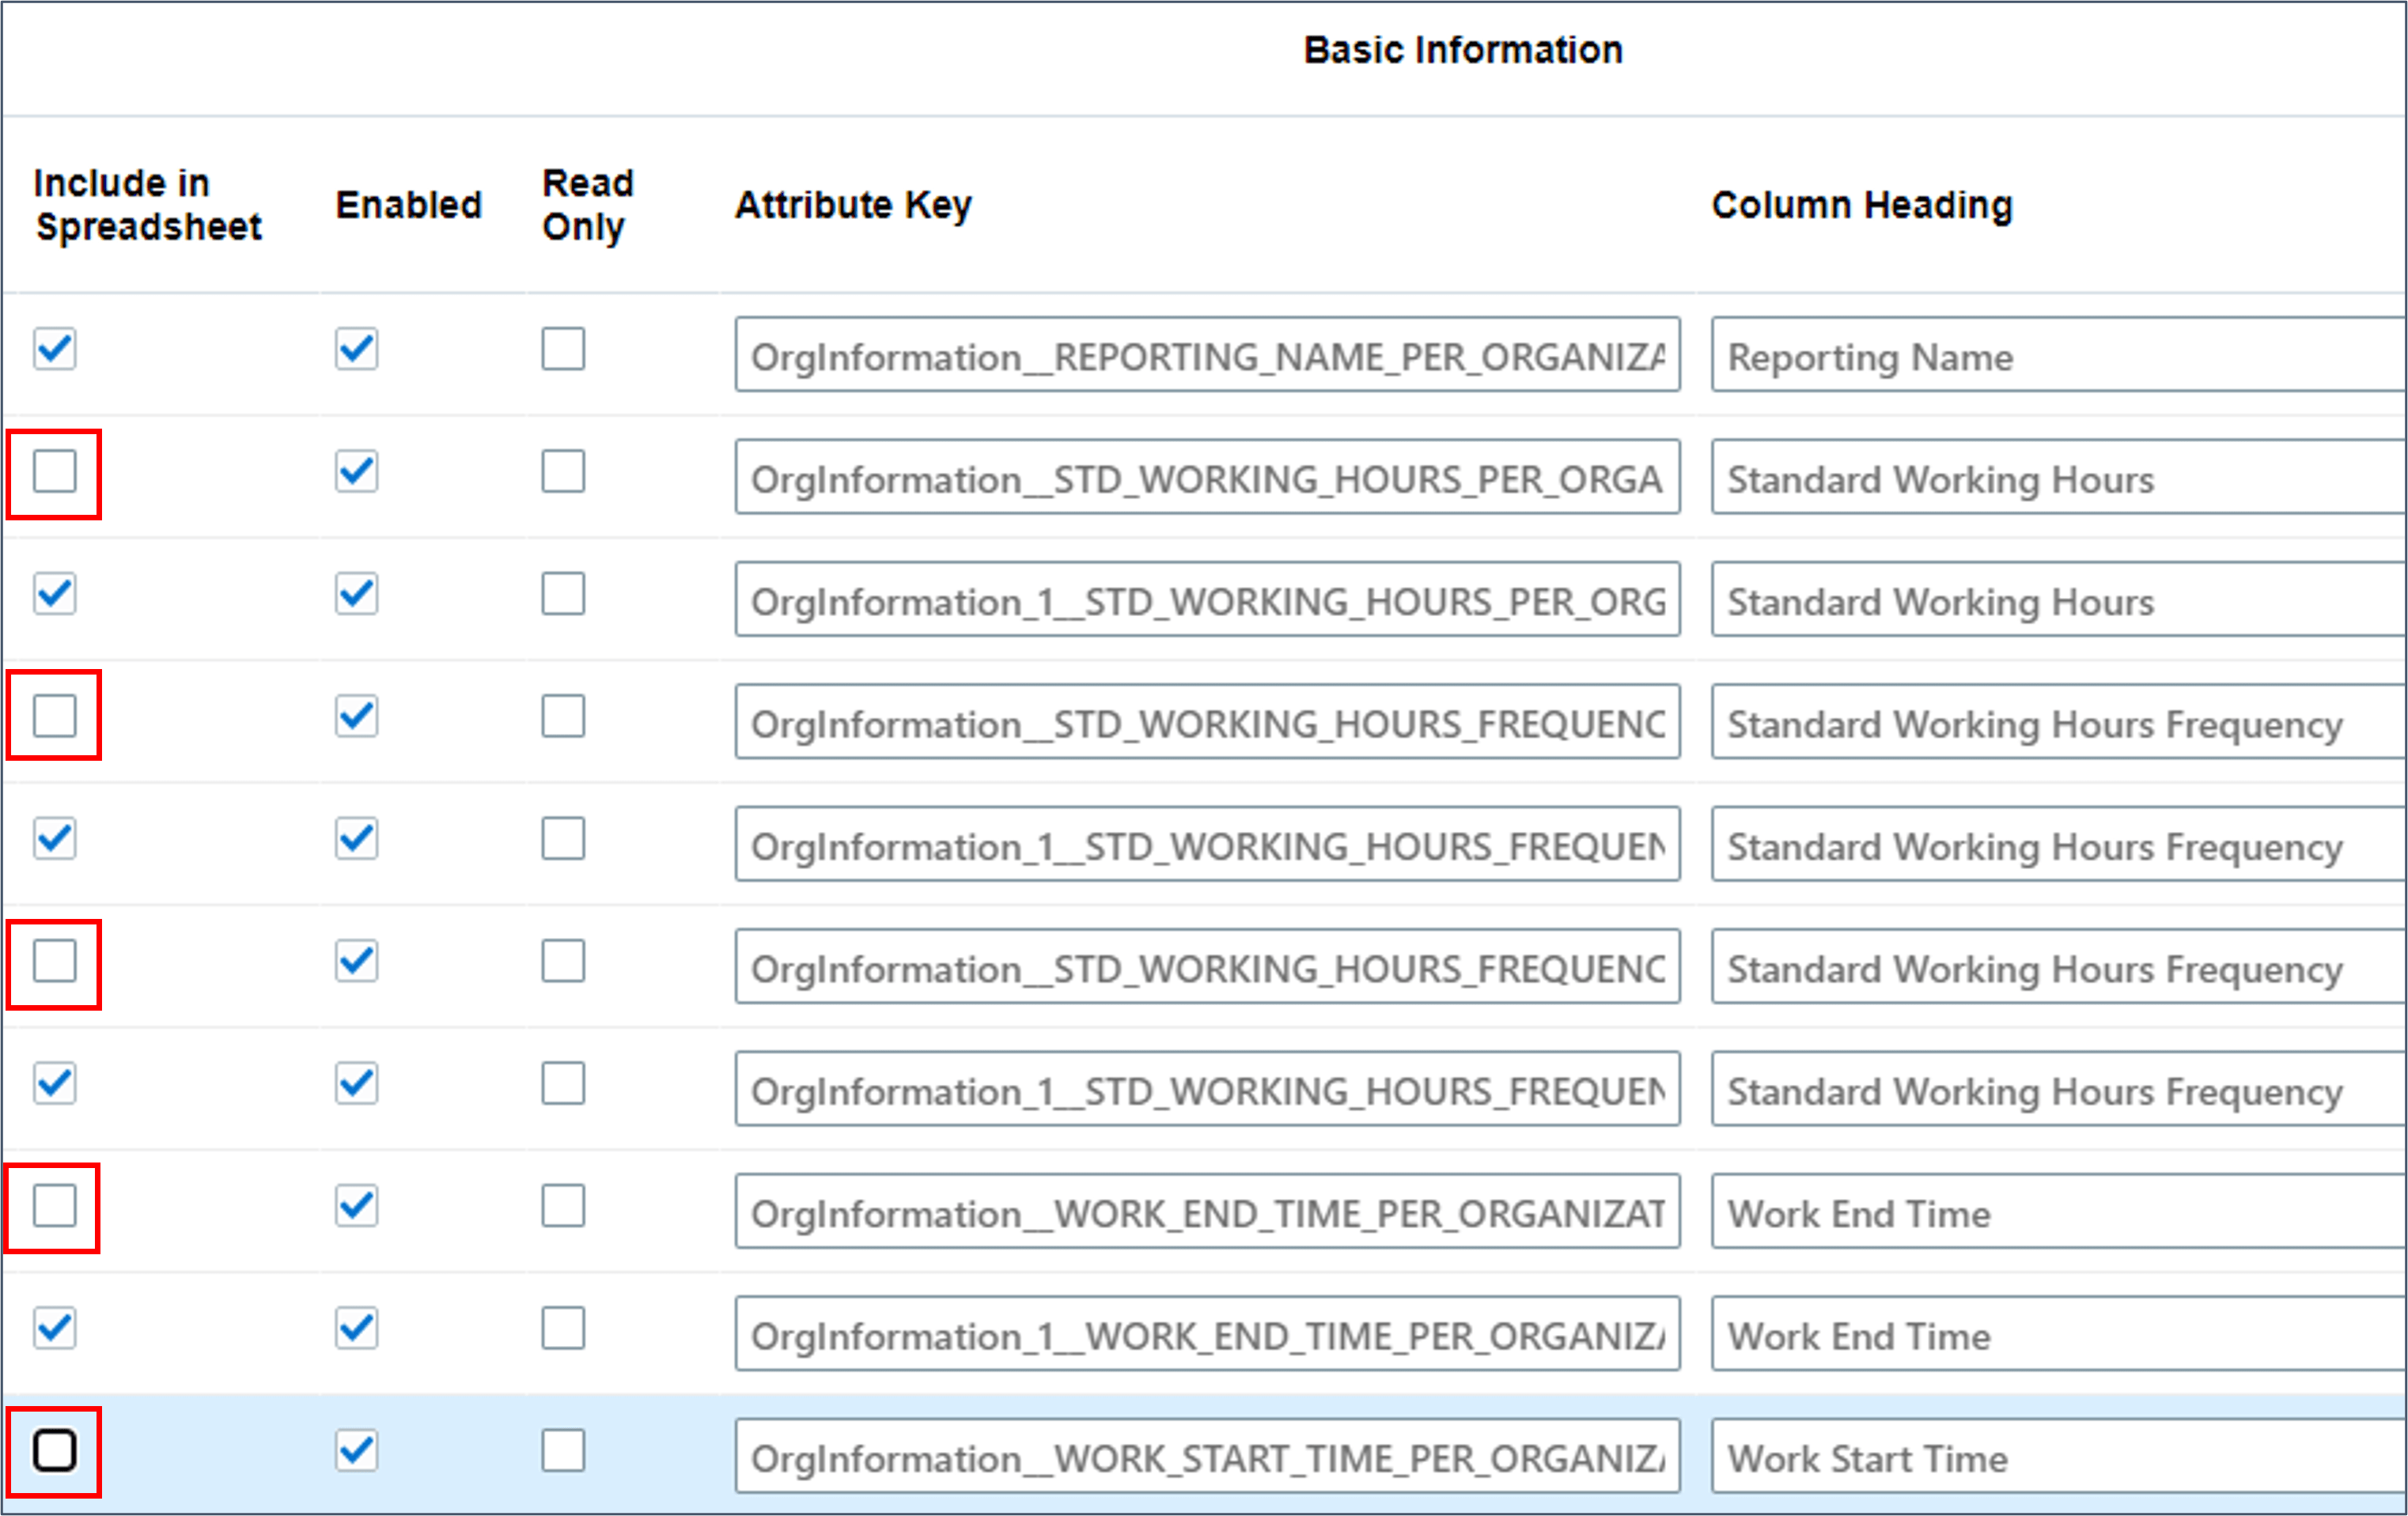Check Read Only for Reporting Name row
The image size is (2408, 1516).
563,349
